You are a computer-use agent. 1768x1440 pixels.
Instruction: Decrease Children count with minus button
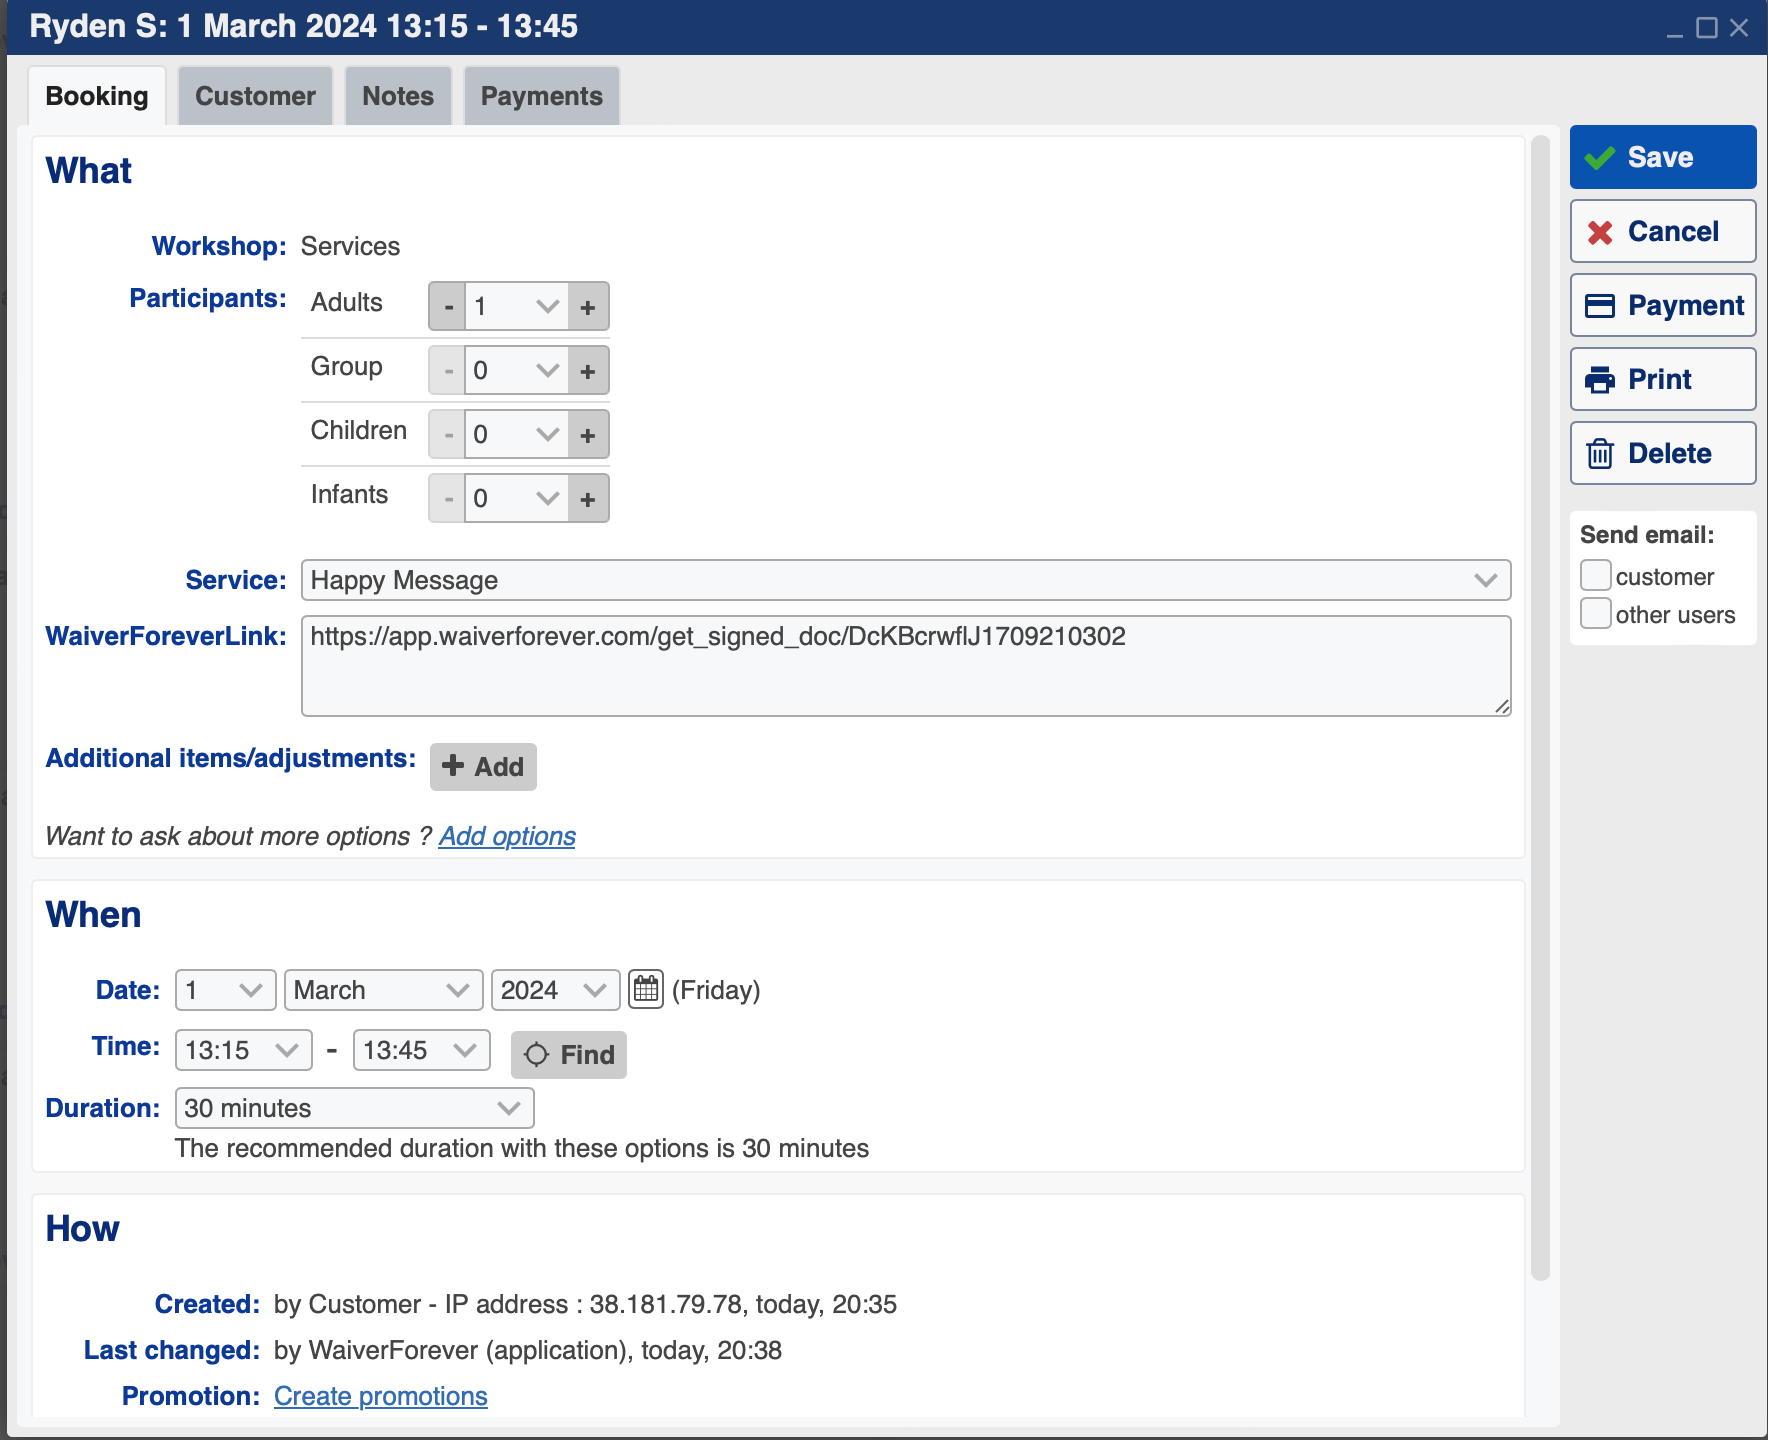[x=448, y=435]
